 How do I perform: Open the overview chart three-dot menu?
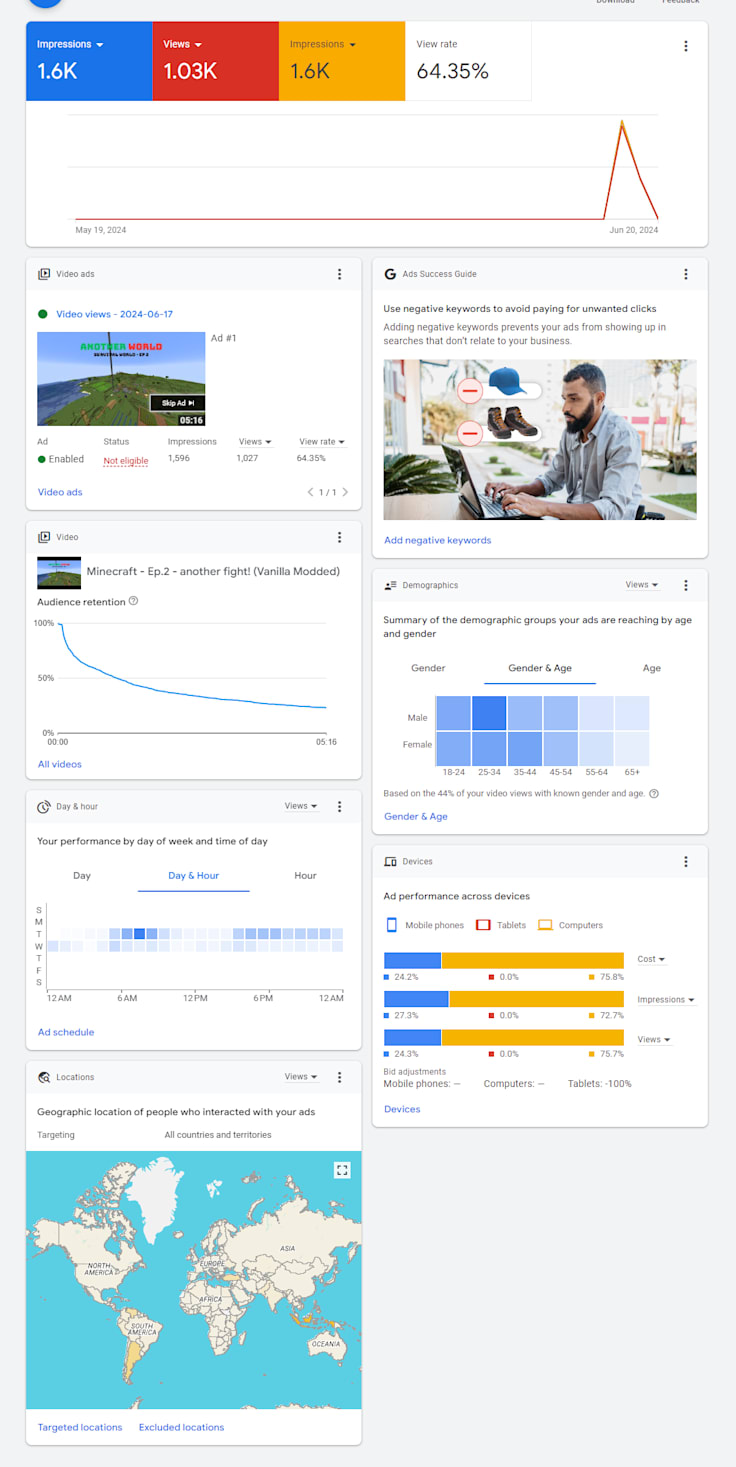pyautogui.click(x=686, y=46)
